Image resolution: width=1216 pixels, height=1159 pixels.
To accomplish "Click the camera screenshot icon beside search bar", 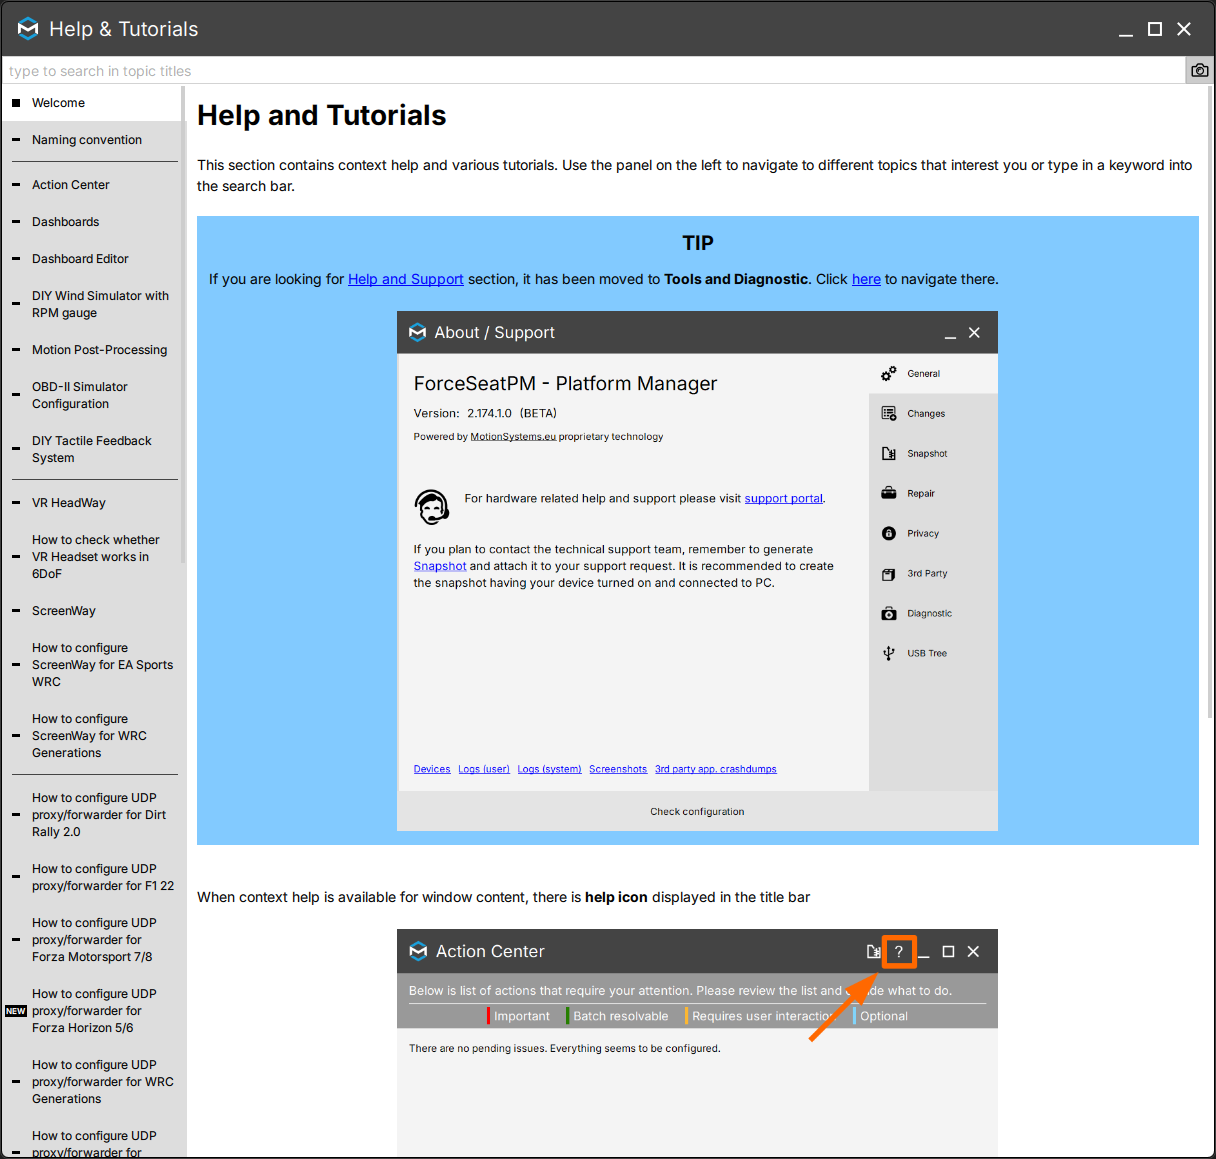I will point(1200,70).
